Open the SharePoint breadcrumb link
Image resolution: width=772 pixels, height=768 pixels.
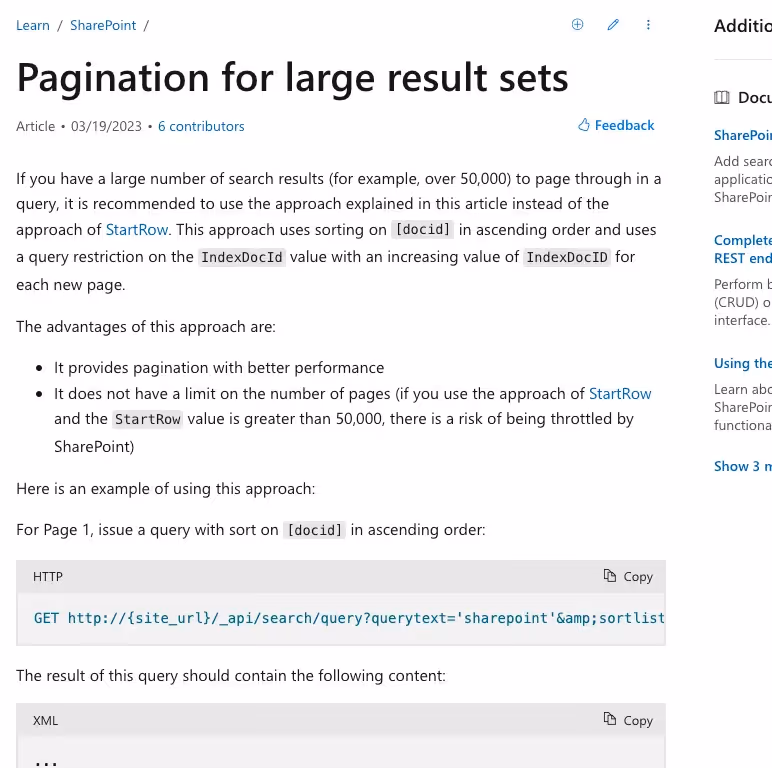click(103, 25)
